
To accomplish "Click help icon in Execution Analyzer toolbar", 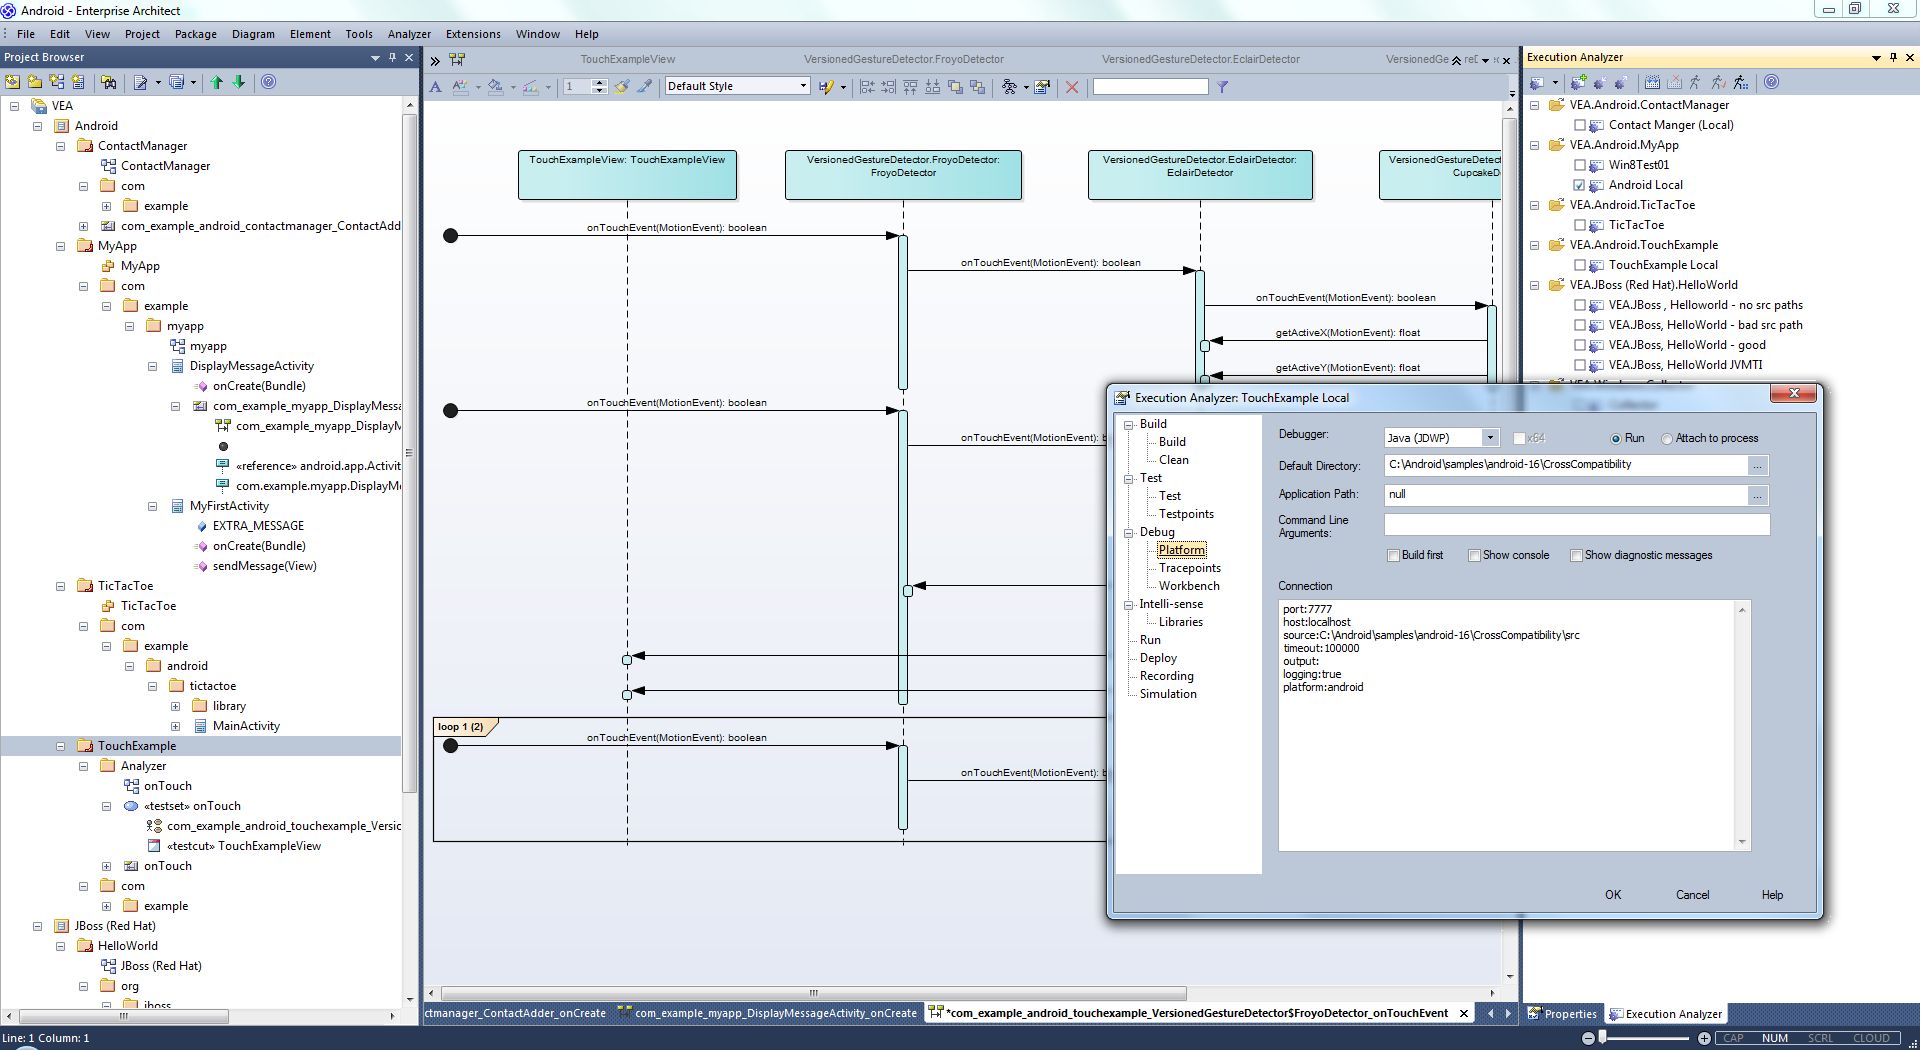I will tap(1771, 83).
